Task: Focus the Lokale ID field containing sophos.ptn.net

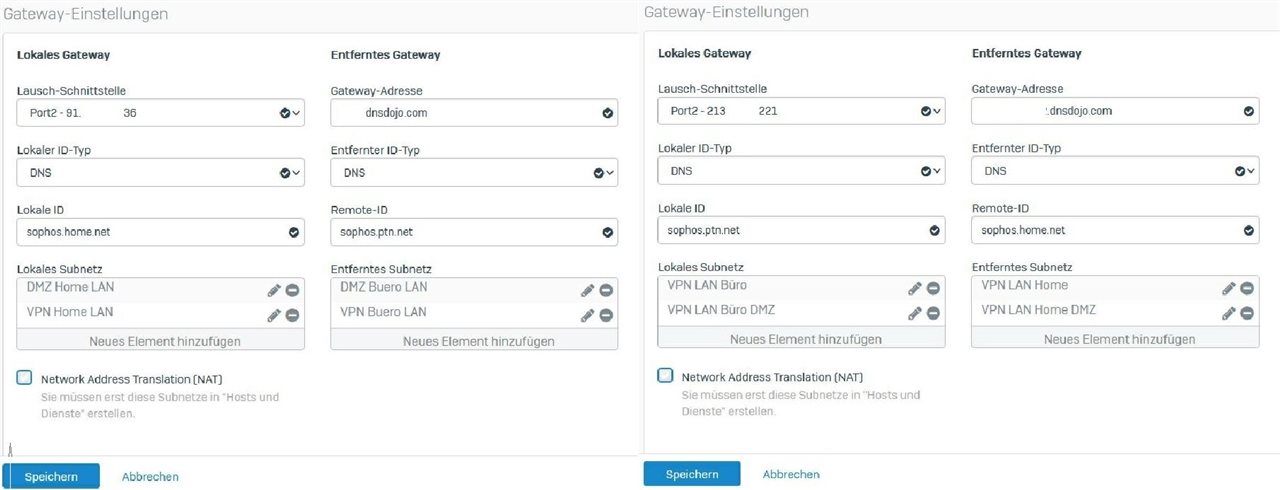Action: pos(801,230)
